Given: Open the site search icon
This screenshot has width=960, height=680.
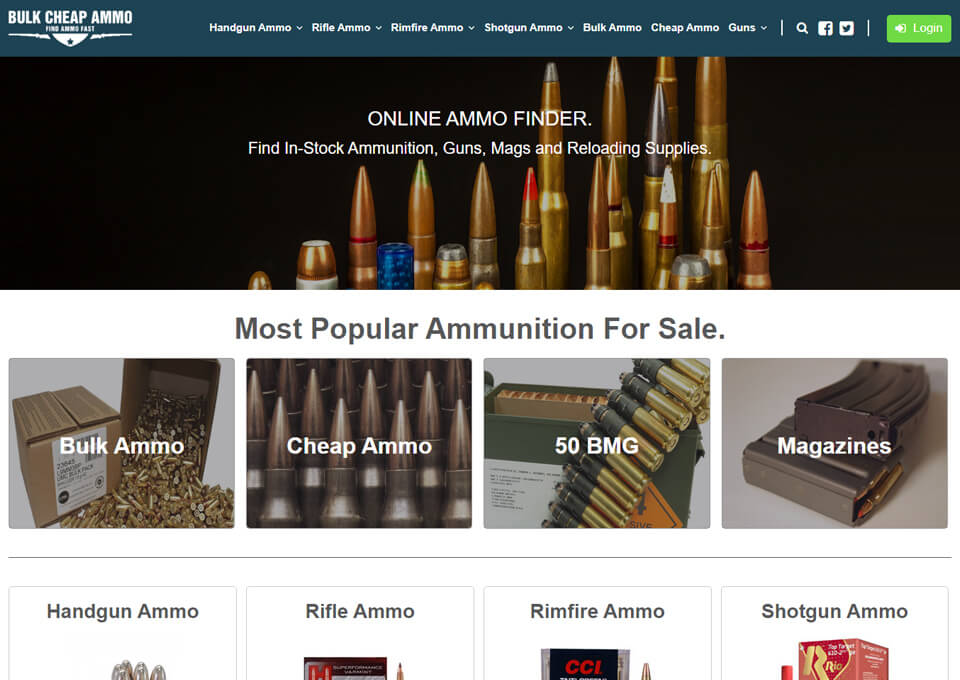Looking at the screenshot, I should pos(802,28).
